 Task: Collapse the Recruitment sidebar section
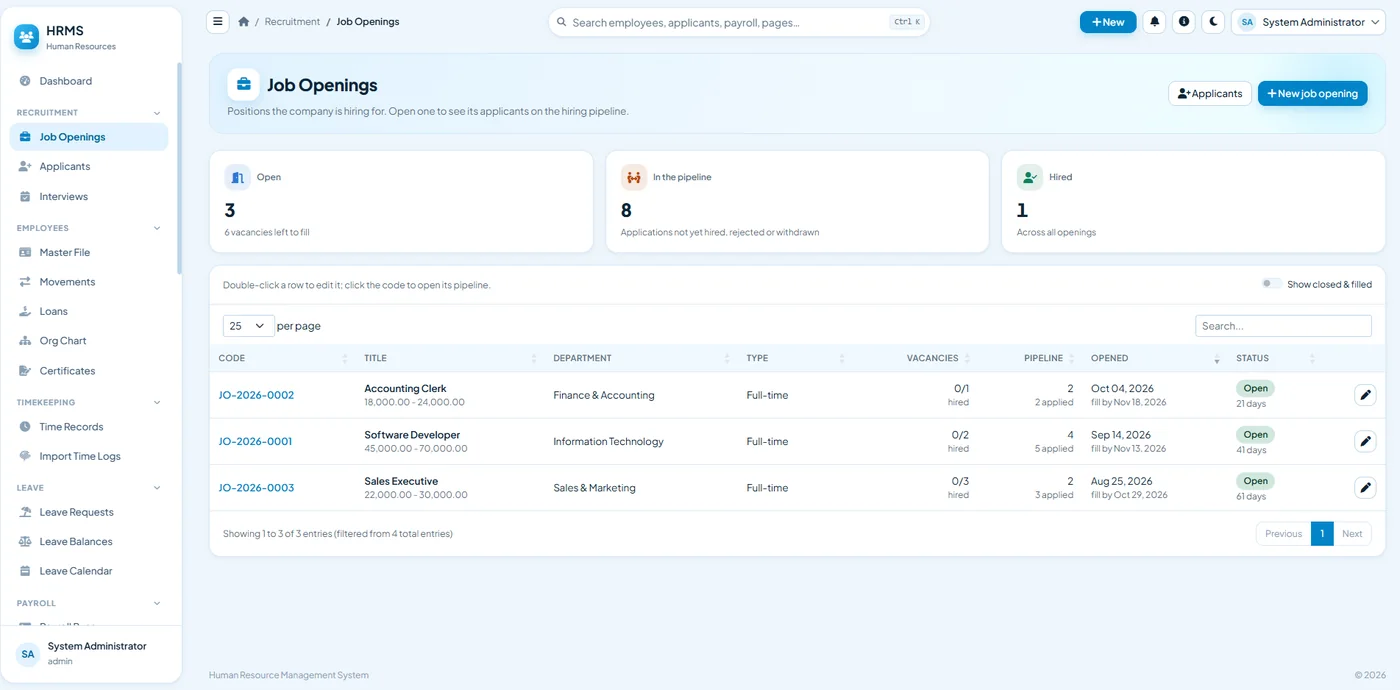[89, 113]
